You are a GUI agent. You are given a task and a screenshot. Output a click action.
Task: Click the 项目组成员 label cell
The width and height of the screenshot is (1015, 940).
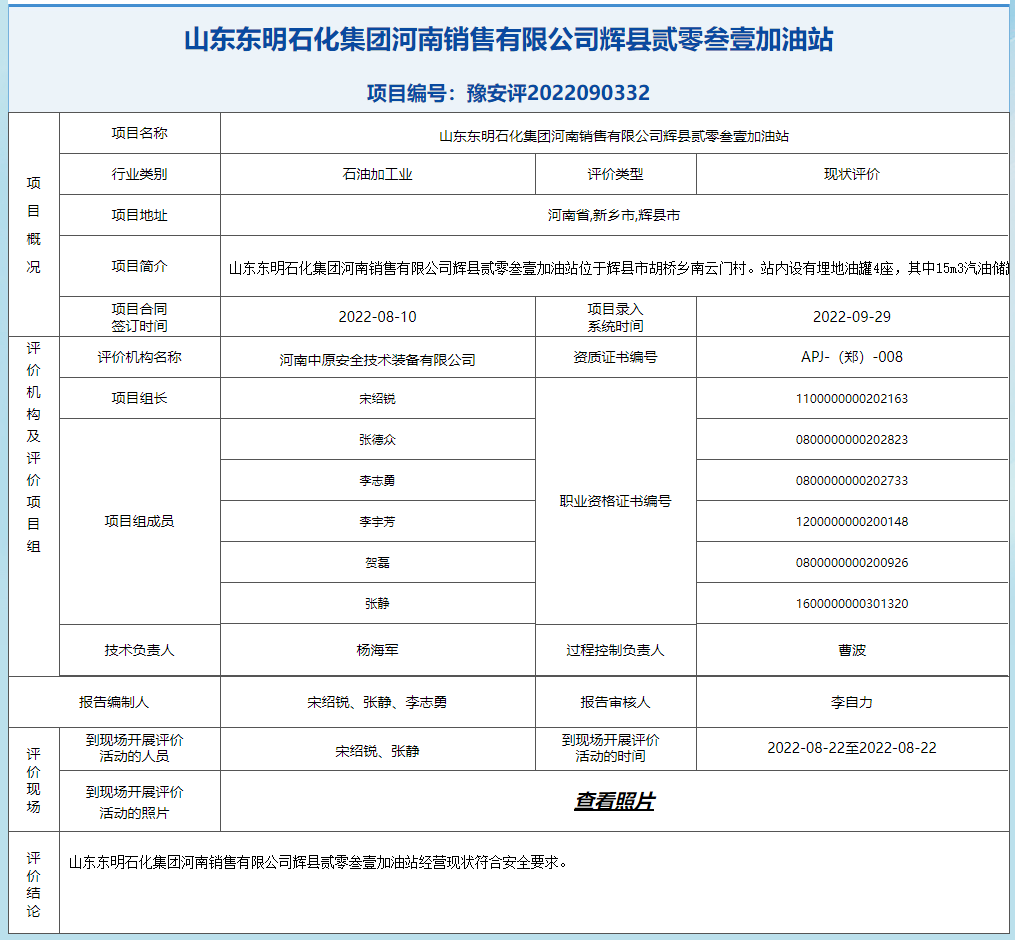coord(140,521)
